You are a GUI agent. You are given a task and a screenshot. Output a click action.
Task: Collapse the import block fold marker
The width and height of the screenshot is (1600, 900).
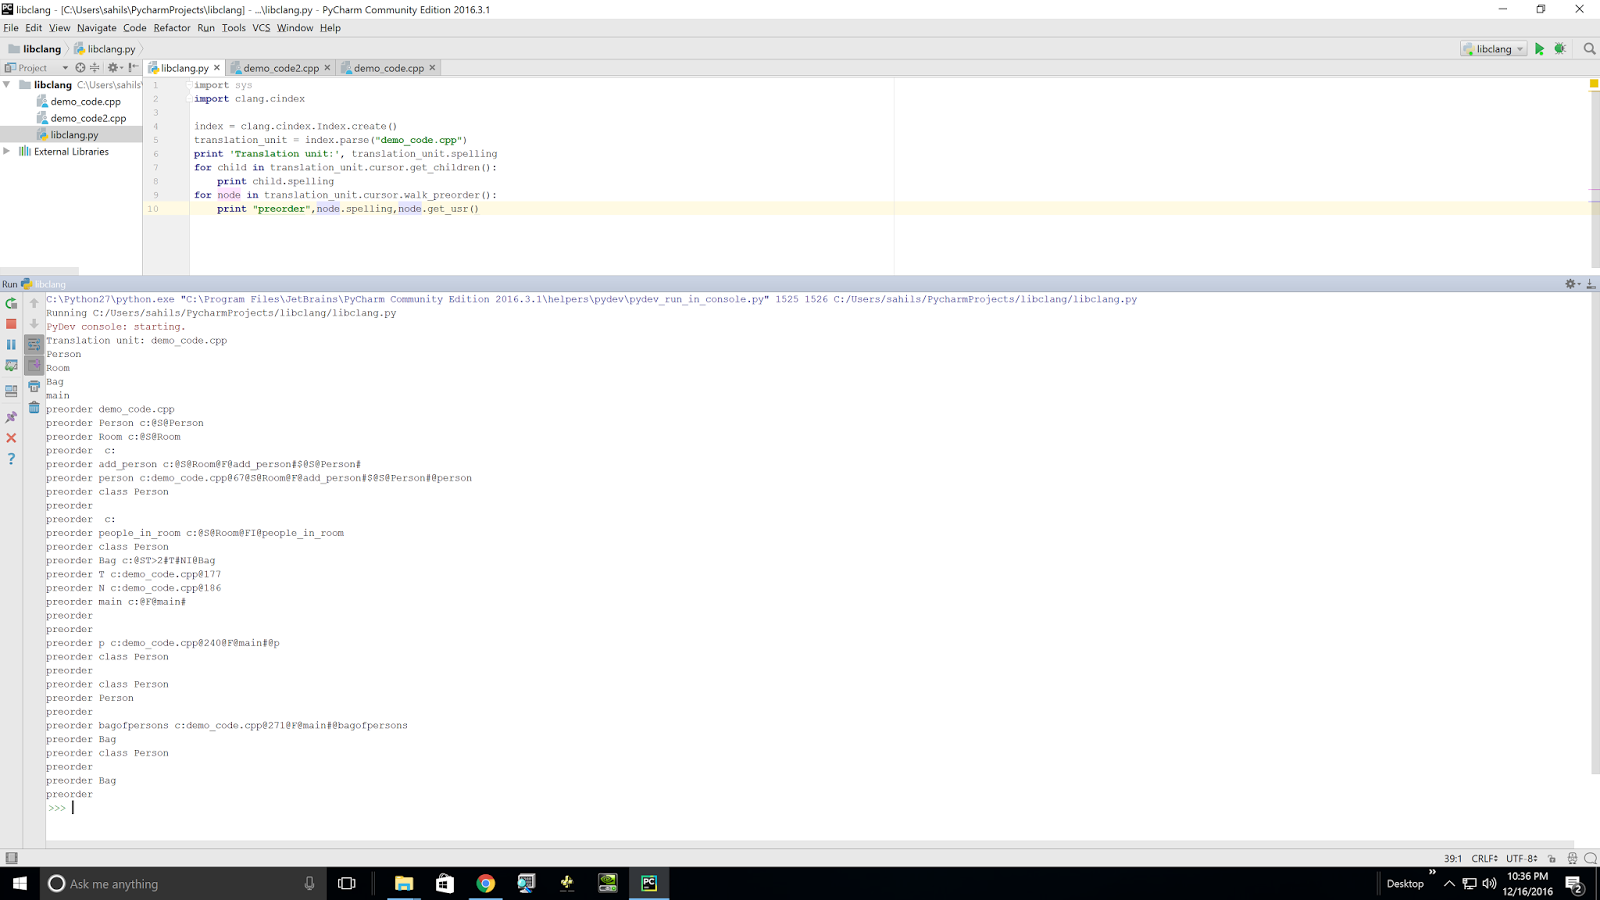[188, 85]
